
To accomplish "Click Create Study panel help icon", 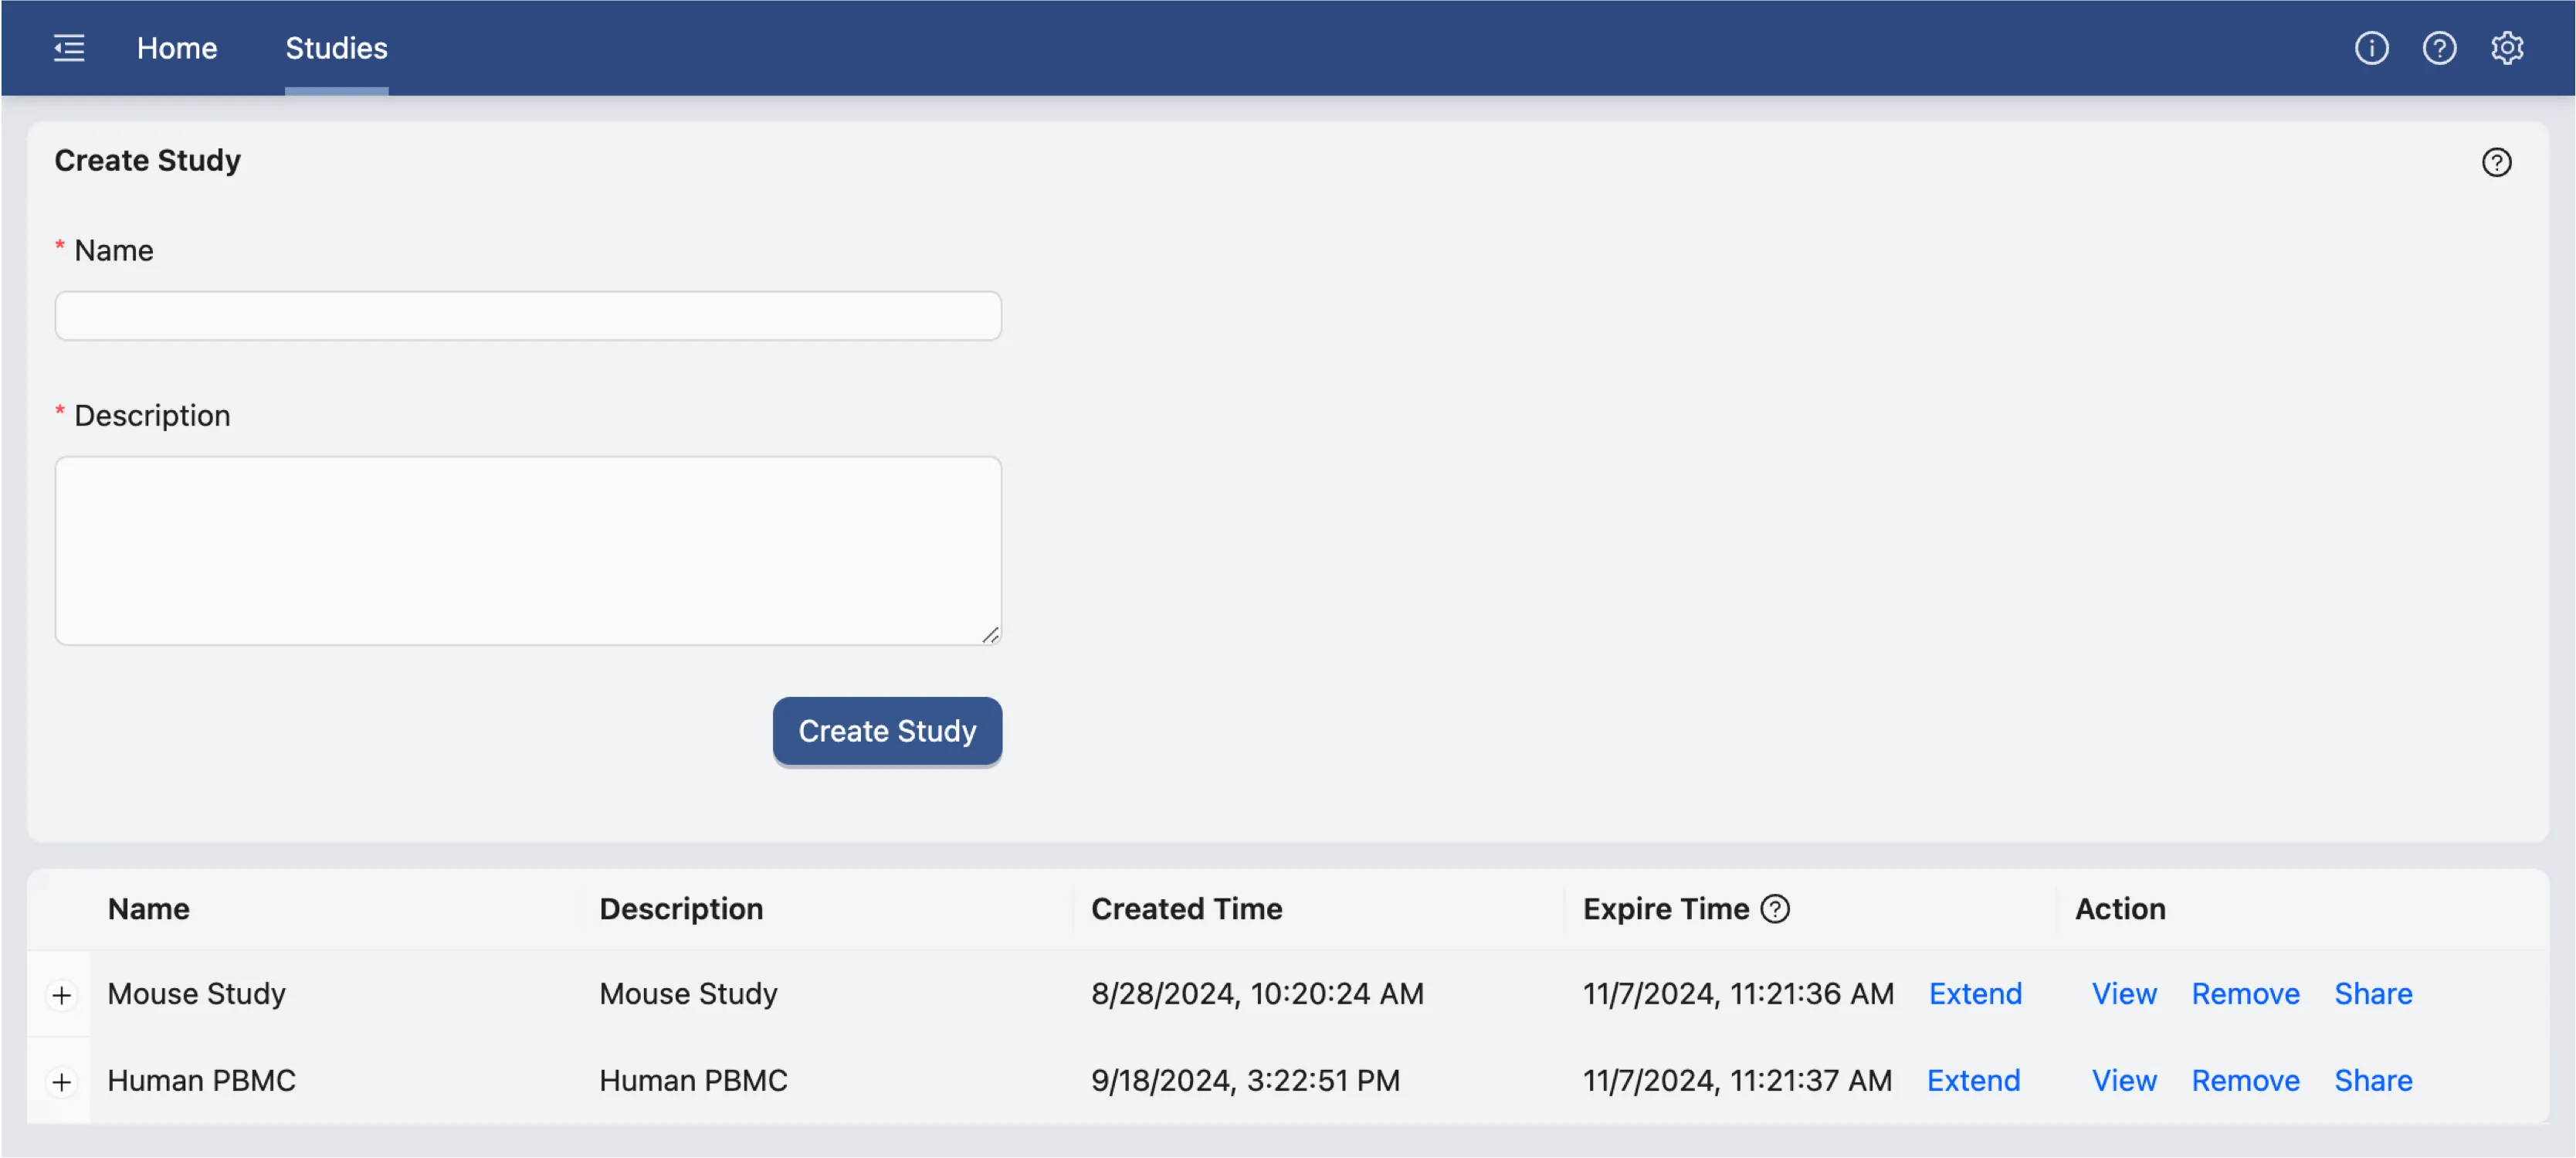I will click(2496, 162).
